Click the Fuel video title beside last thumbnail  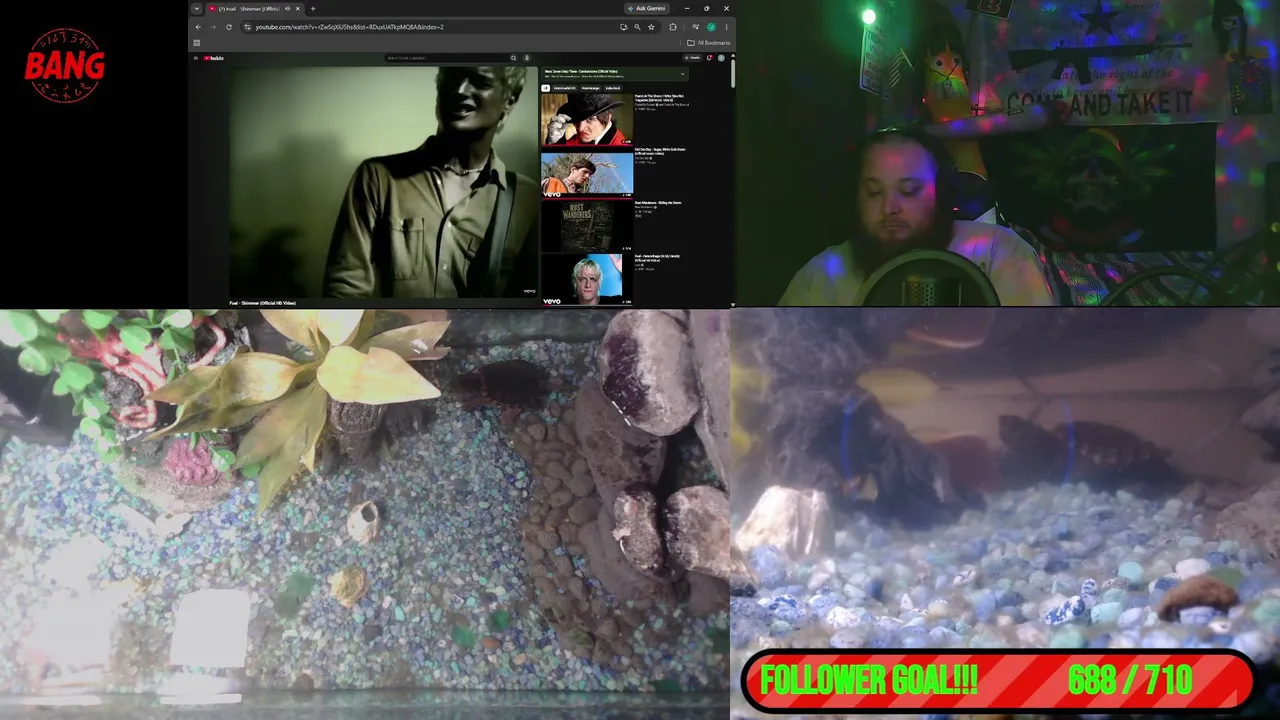658,258
